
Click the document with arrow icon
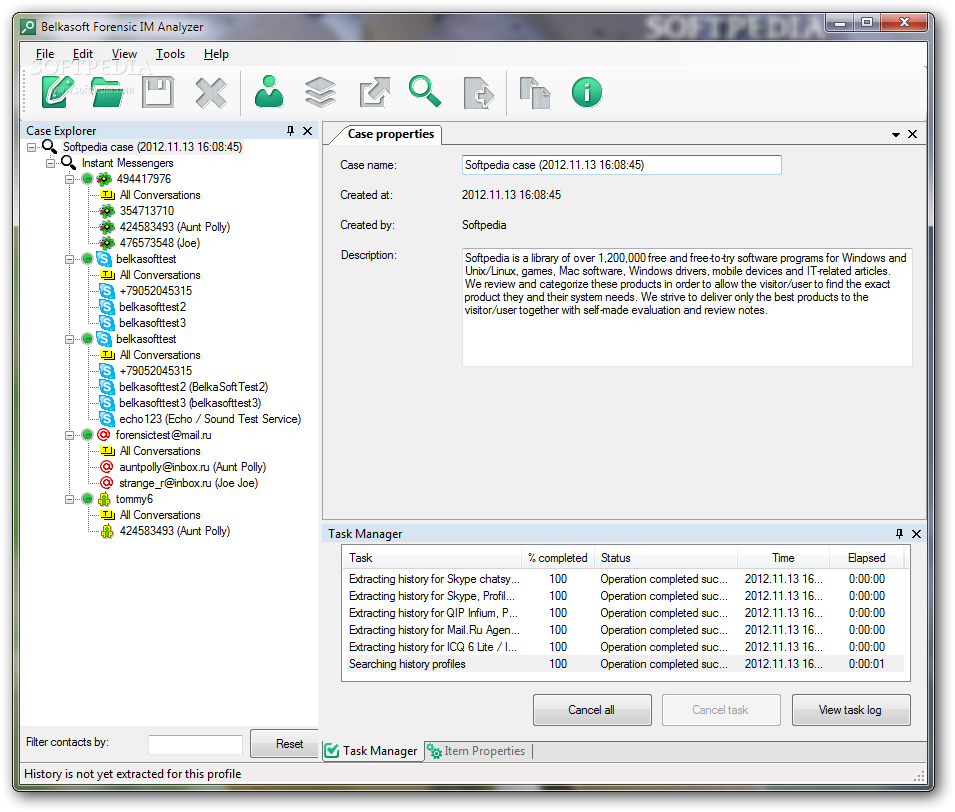[479, 93]
